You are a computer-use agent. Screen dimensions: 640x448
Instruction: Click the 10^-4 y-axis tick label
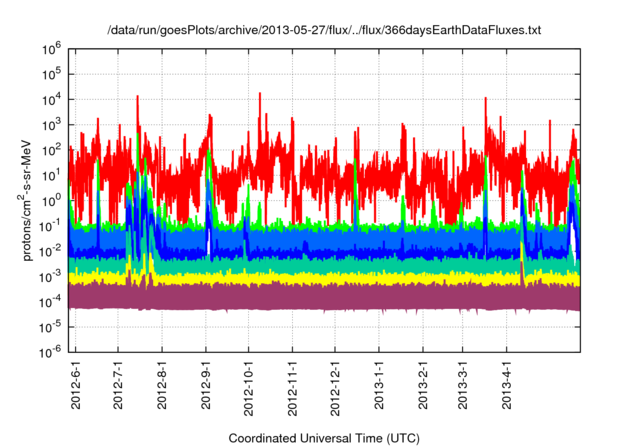49,302
